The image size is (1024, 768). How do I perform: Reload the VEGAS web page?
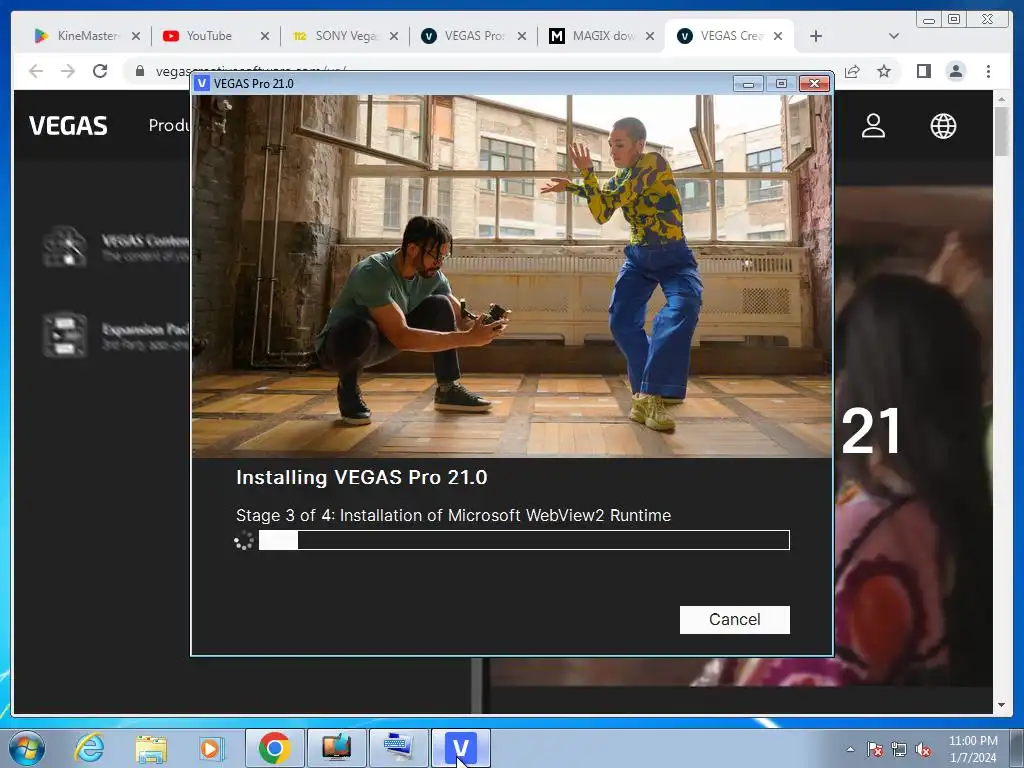(x=100, y=71)
